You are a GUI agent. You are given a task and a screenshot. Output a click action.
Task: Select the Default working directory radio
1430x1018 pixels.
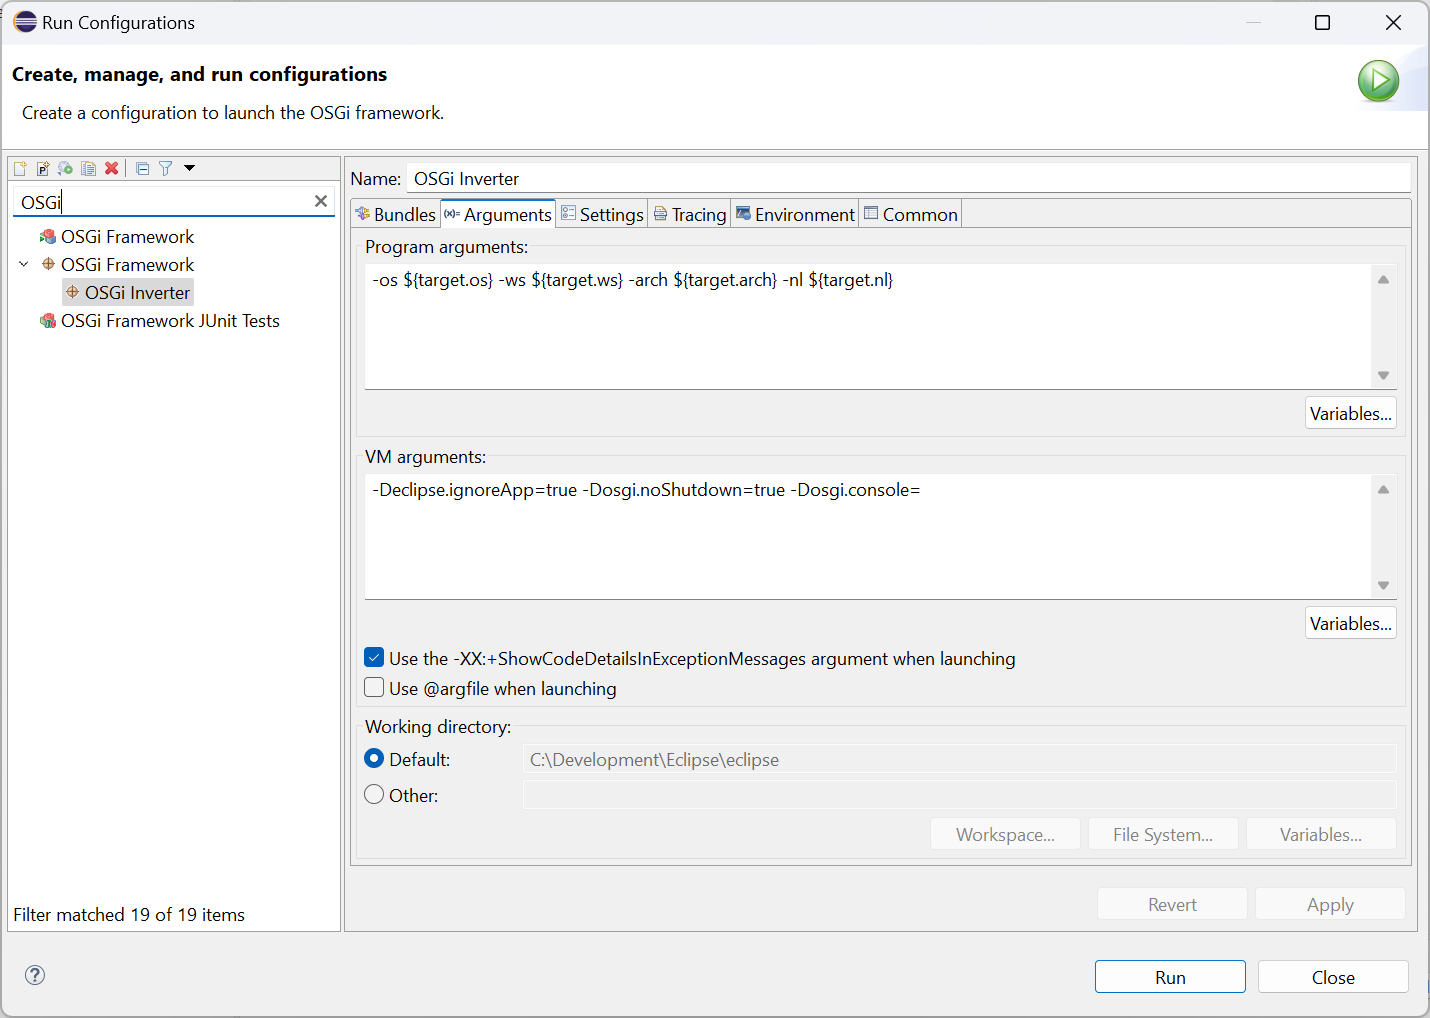pyautogui.click(x=374, y=759)
